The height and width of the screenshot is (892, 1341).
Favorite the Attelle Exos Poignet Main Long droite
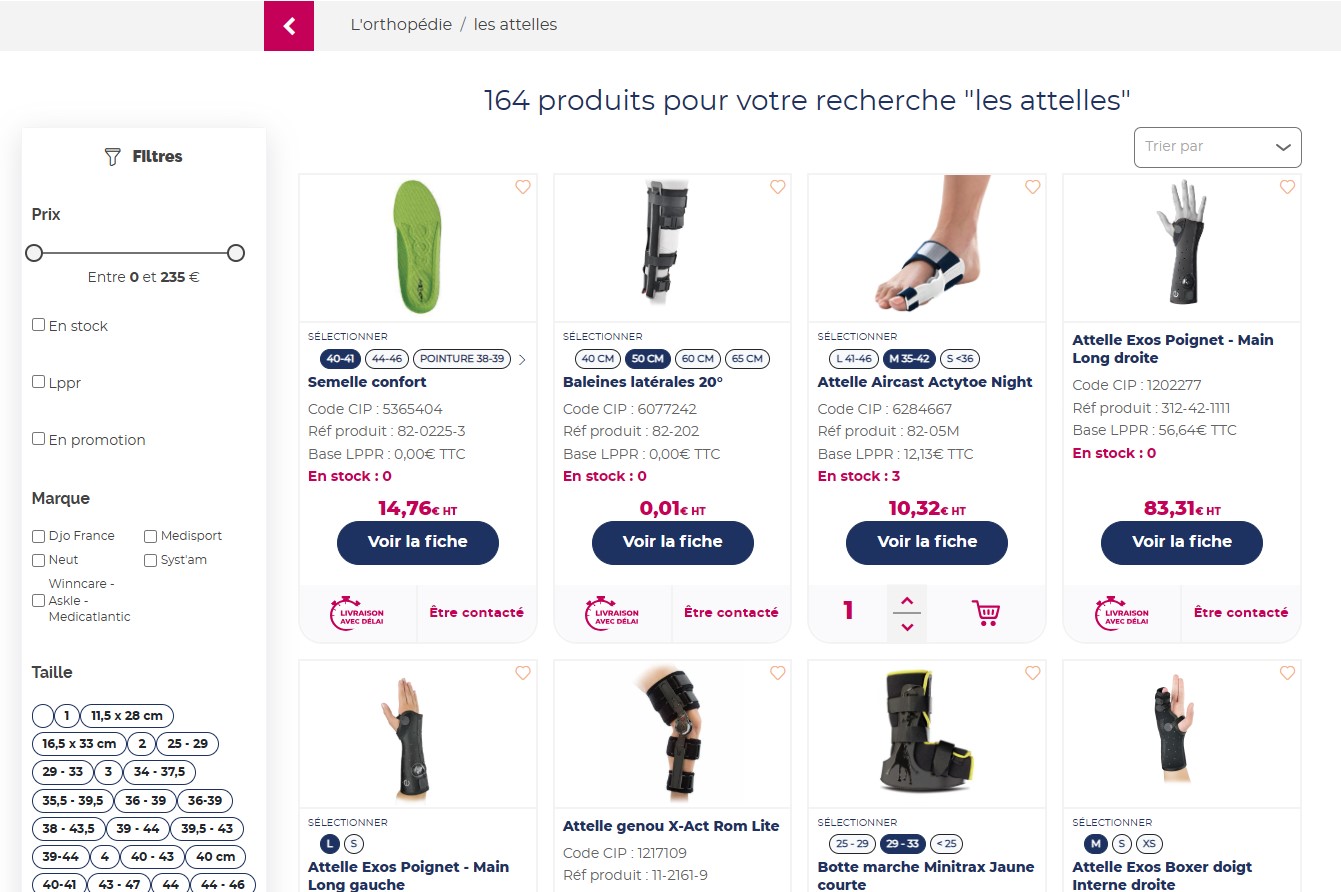(1287, 187)
